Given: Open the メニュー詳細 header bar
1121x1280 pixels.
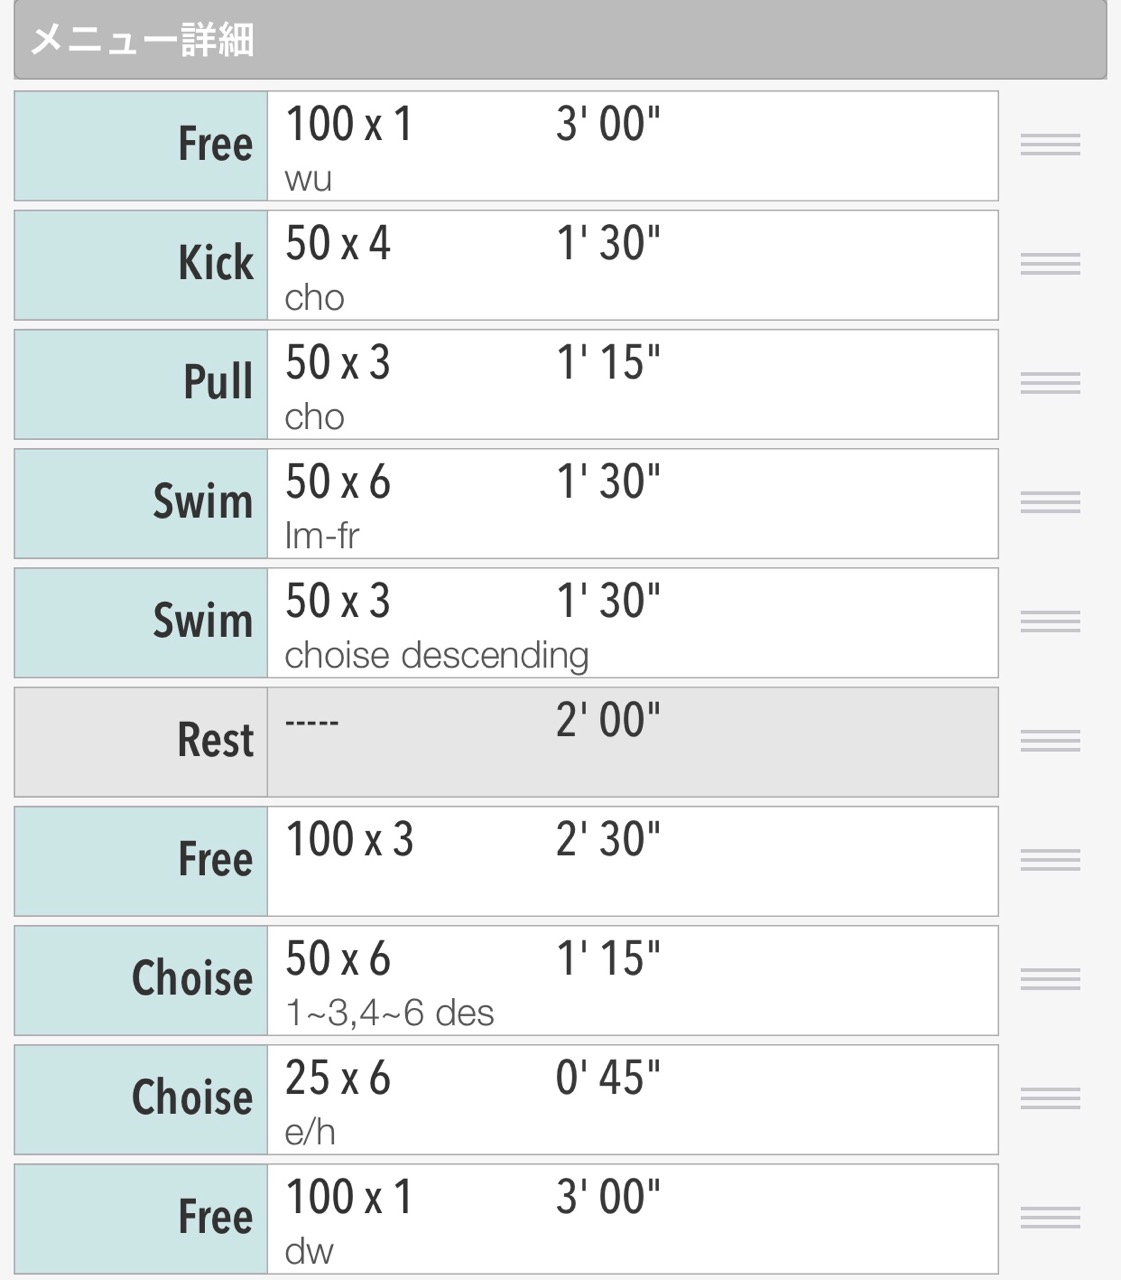Looking at the screenshot, I should click(x=560, y=40).
